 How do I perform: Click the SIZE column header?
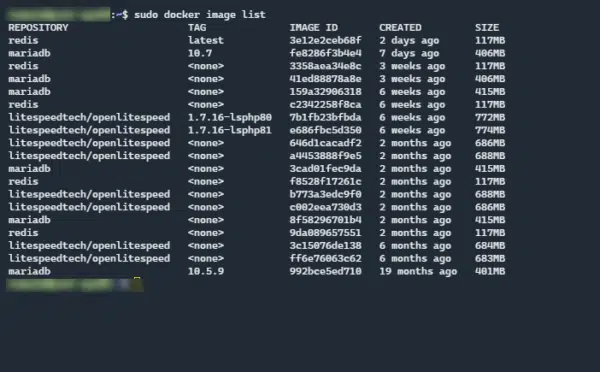pos(487,28)
